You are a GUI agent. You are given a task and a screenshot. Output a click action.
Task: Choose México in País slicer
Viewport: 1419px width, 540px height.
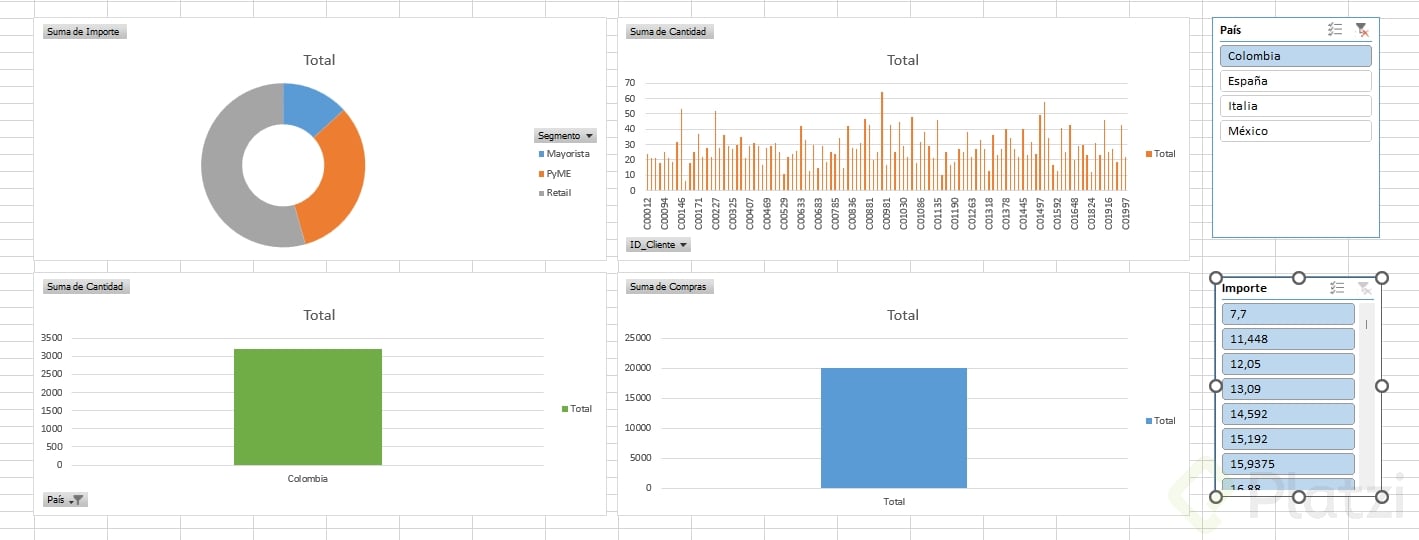tap(1296, 131)
